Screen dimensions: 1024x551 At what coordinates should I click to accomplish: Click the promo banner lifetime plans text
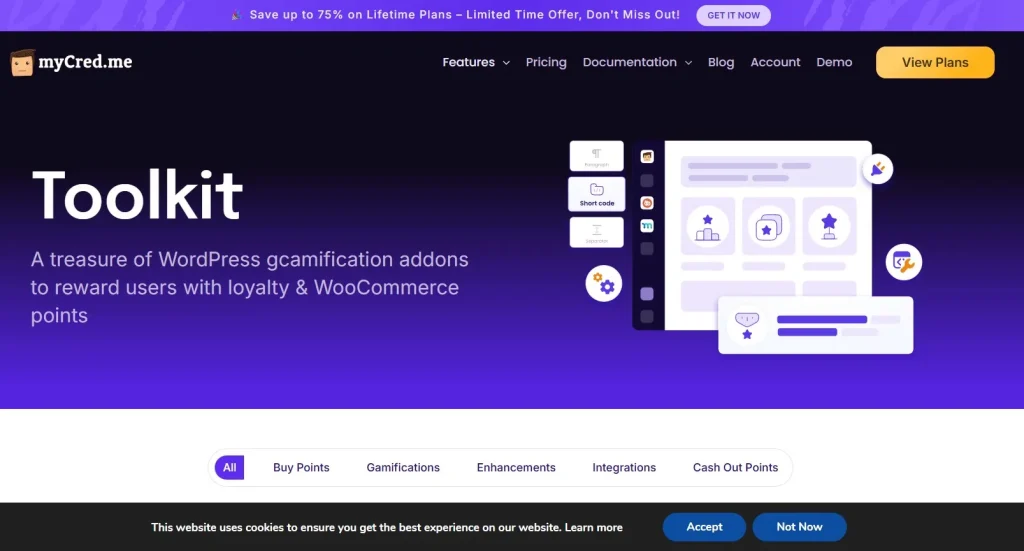tap(464, 14)
